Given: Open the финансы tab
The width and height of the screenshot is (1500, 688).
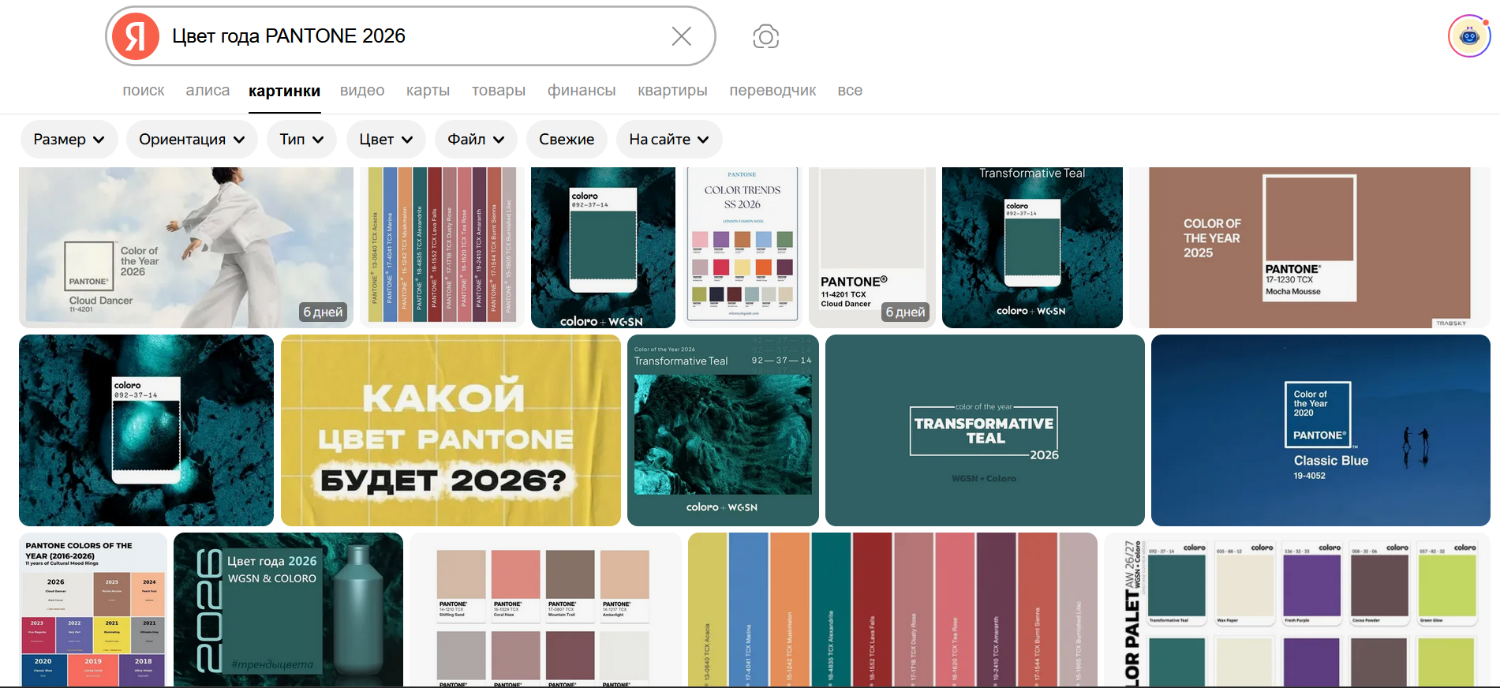Looking at the screenshot, I should click(582, 90).
